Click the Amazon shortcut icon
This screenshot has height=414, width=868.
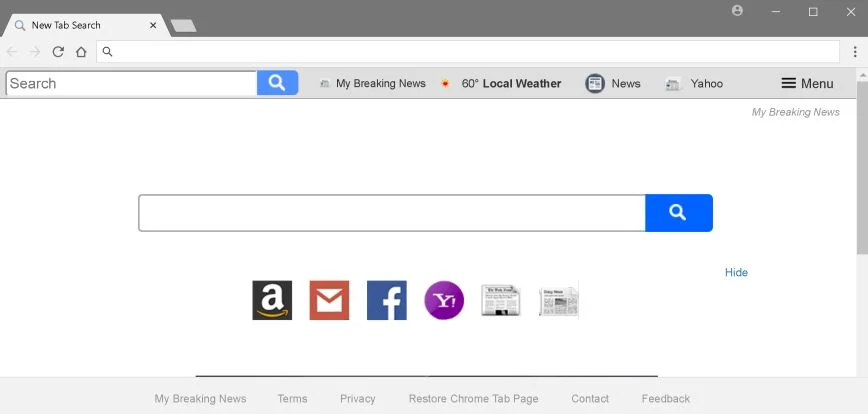pos(272,300)
